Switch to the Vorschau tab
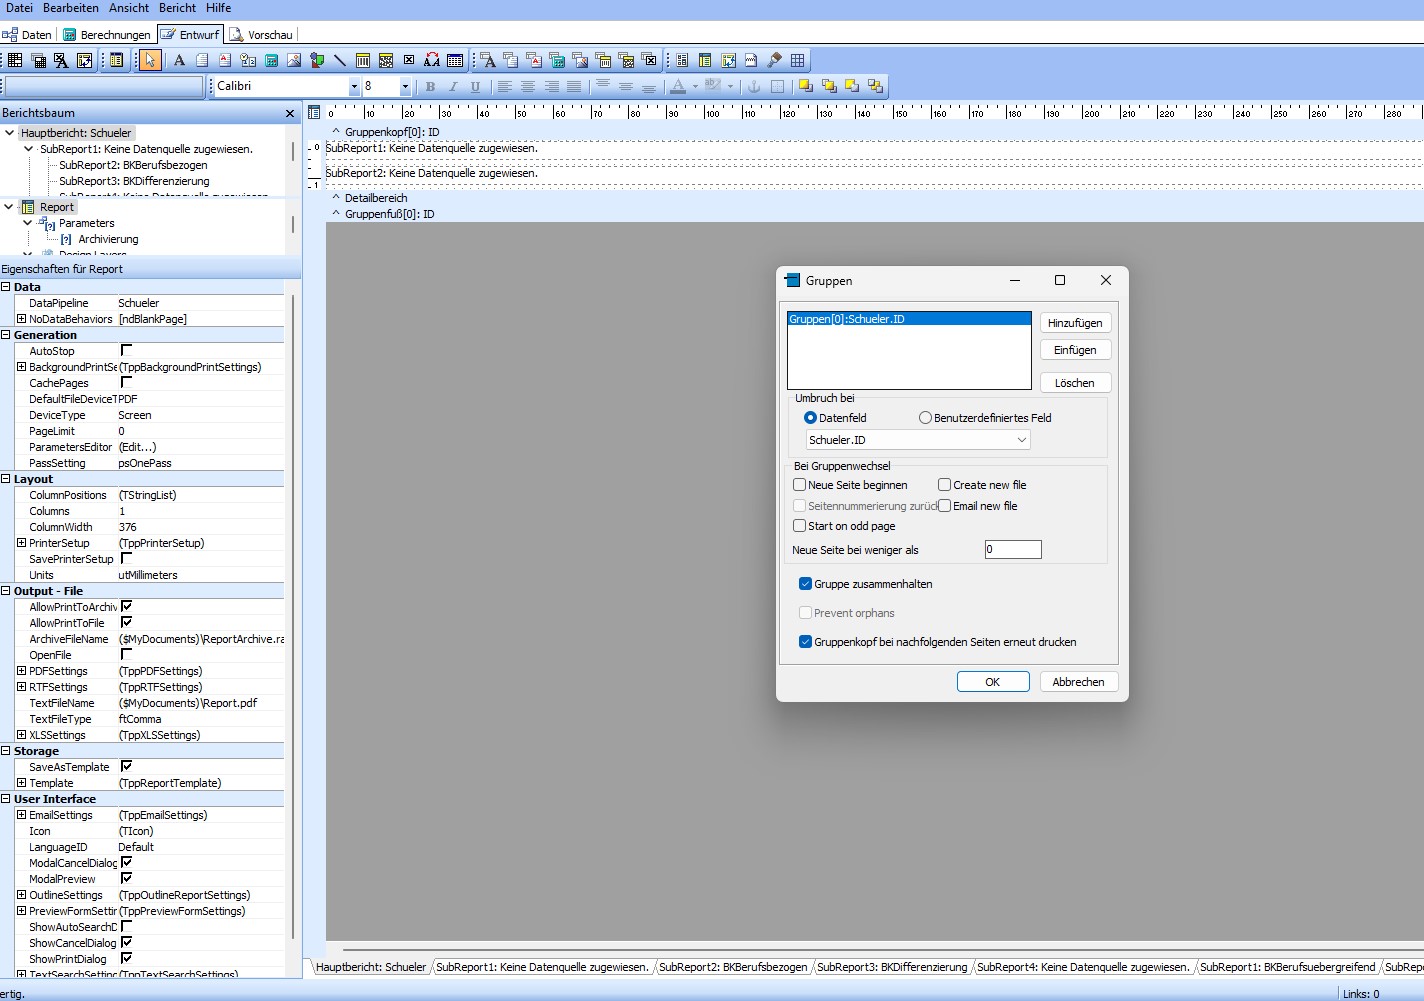Screen dimensions: 1424x1001 [x=262, y=35]
